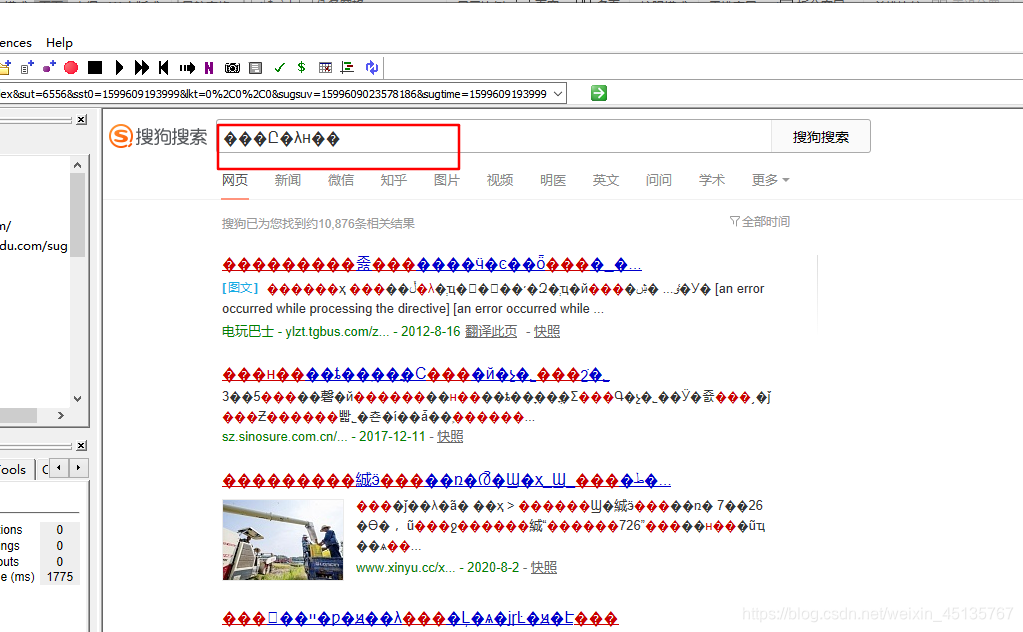This screenshot has width=1023, height=632.
Task: Click 快照 link of tgbus result
Action: pyautogui.click(x=547, y=331)
